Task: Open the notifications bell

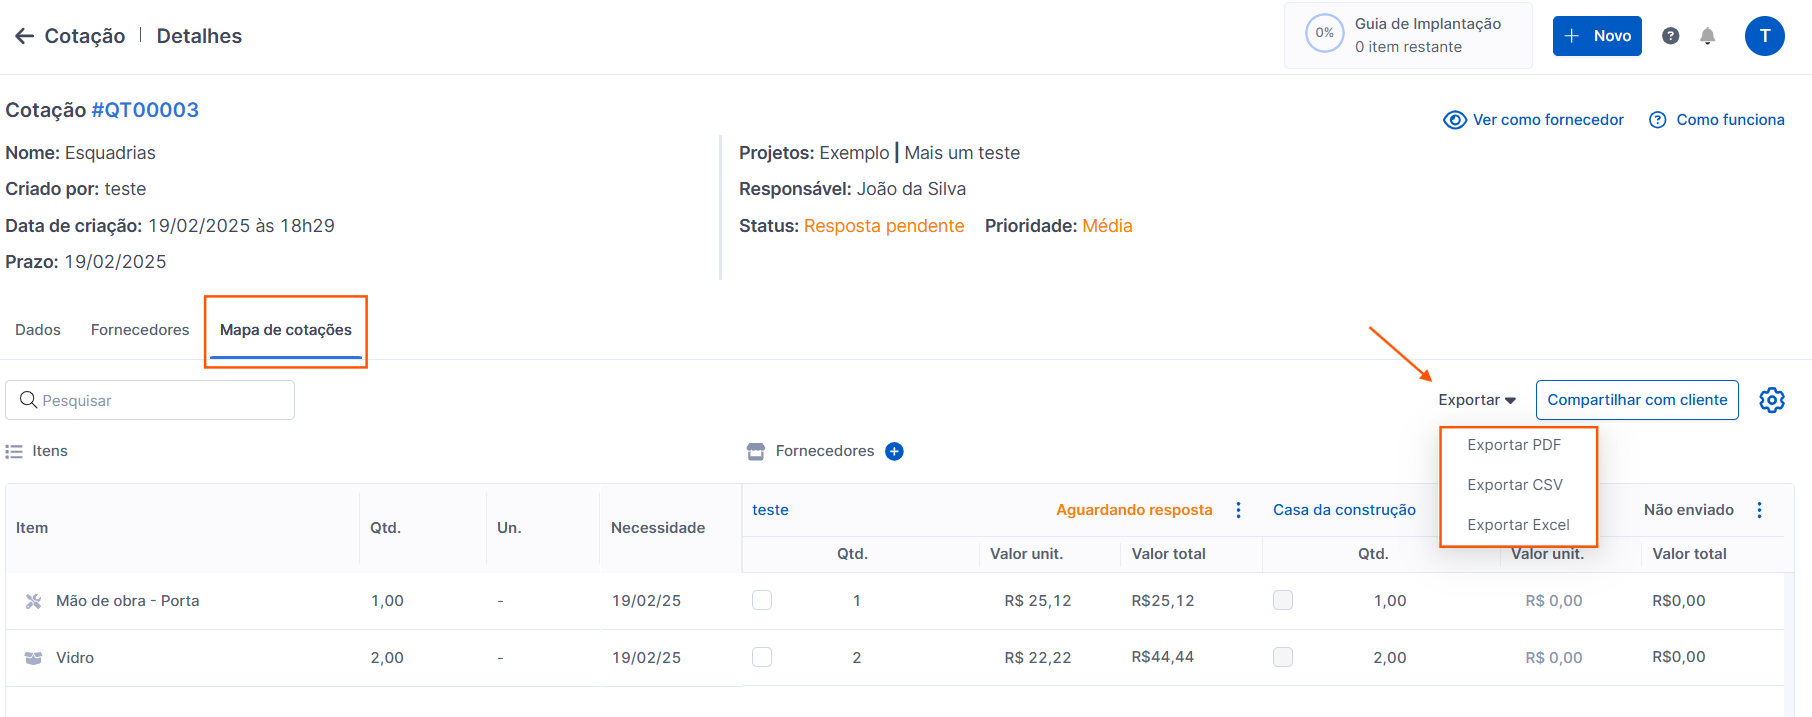Action: point(1707,36)
